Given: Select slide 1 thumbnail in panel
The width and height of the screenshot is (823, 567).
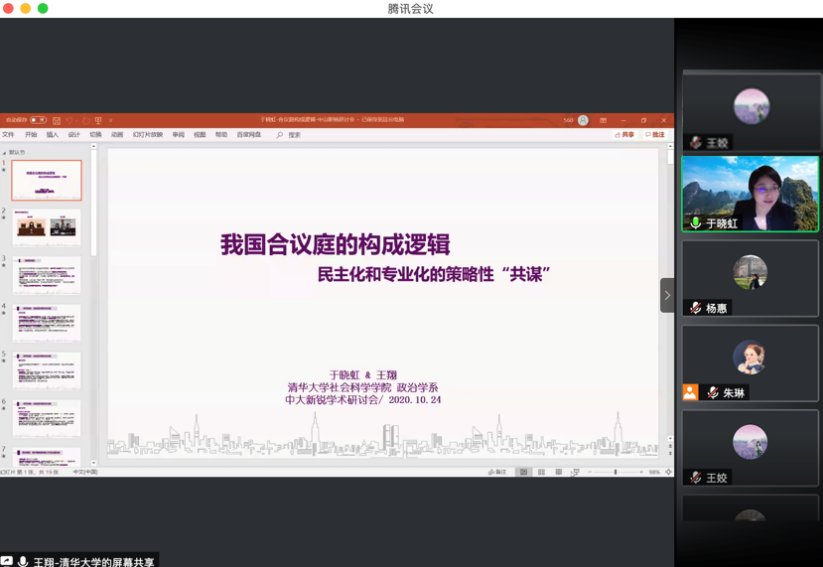Looking at the screenshot, I should tap(47, 180).
